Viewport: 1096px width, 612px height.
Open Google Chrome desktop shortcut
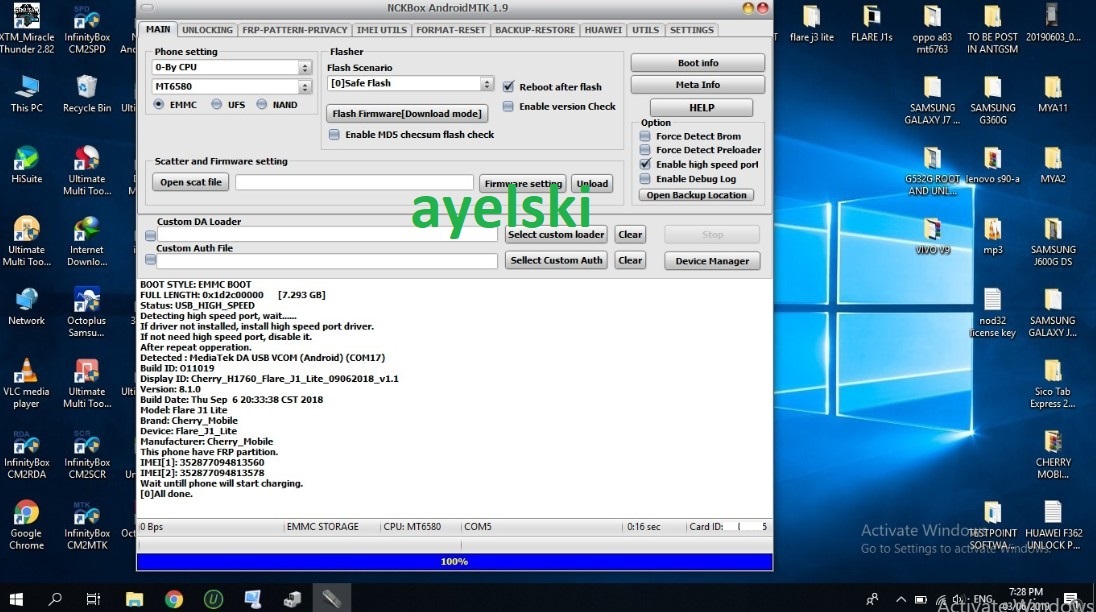click(x=27, y=525)
